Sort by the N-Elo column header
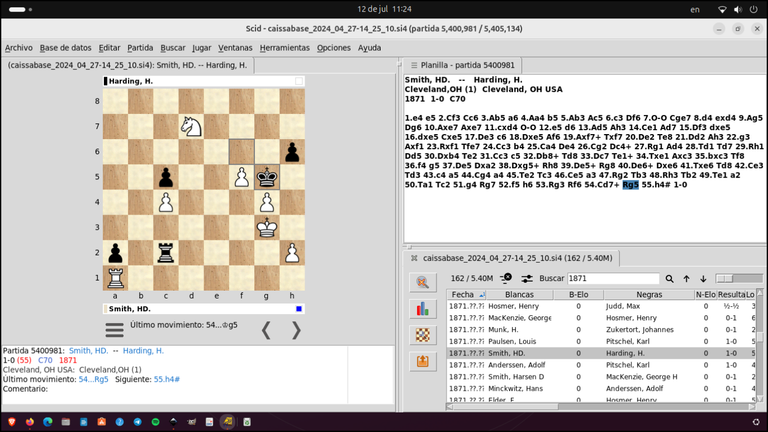The width and height of the screenshot is (768, 432). tap(706, 294)
